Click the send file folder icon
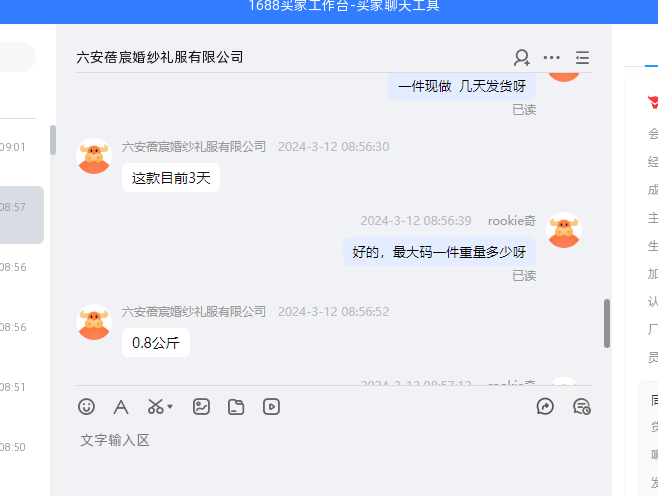Image resolution: width=658 pixels, height=496 pixels. [x=236, y=407]
